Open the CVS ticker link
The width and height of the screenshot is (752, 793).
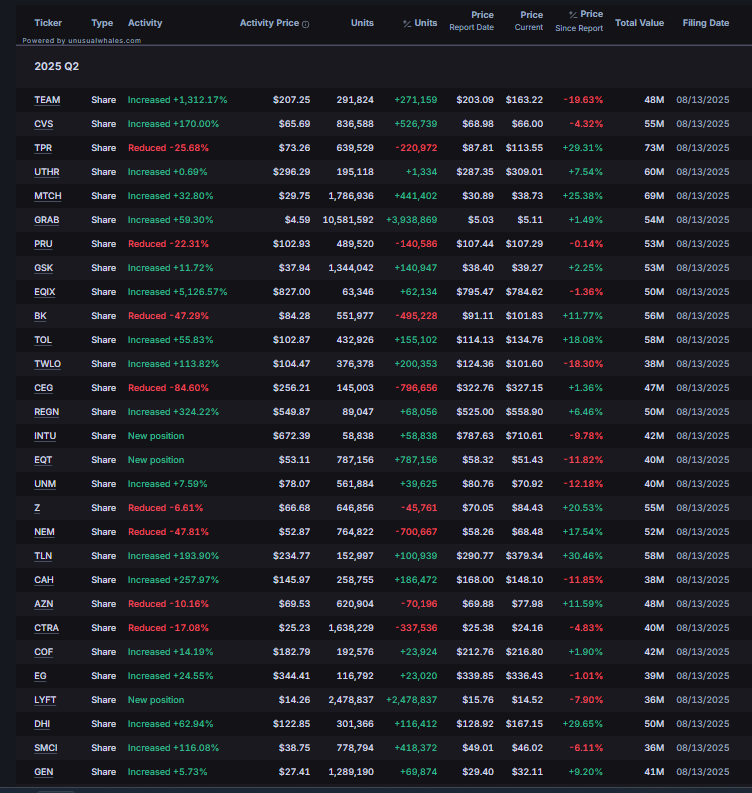[43, 124]
